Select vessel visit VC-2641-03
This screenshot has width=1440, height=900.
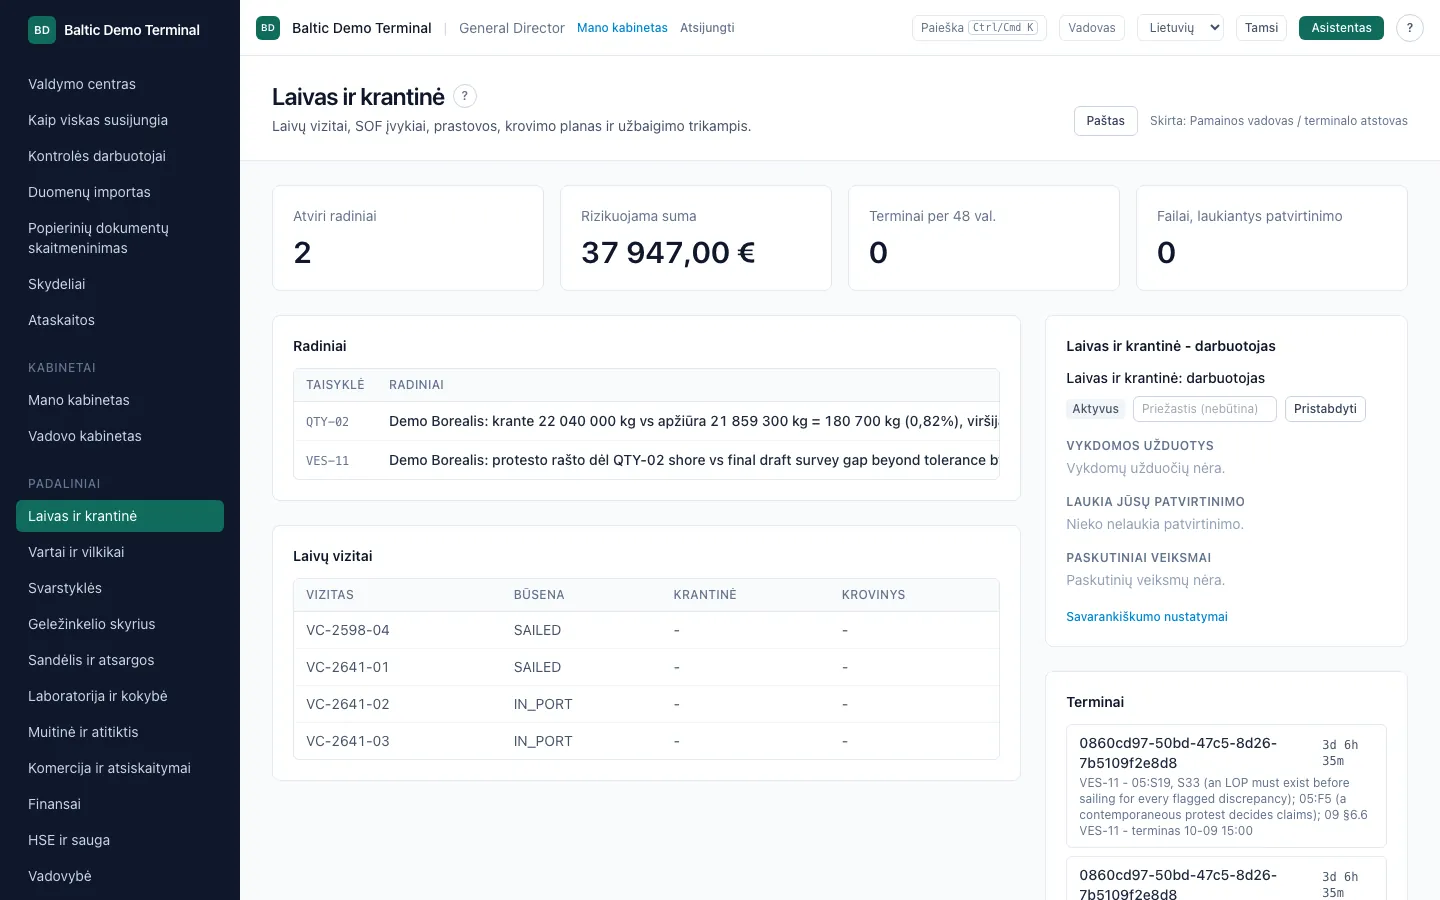646,741
